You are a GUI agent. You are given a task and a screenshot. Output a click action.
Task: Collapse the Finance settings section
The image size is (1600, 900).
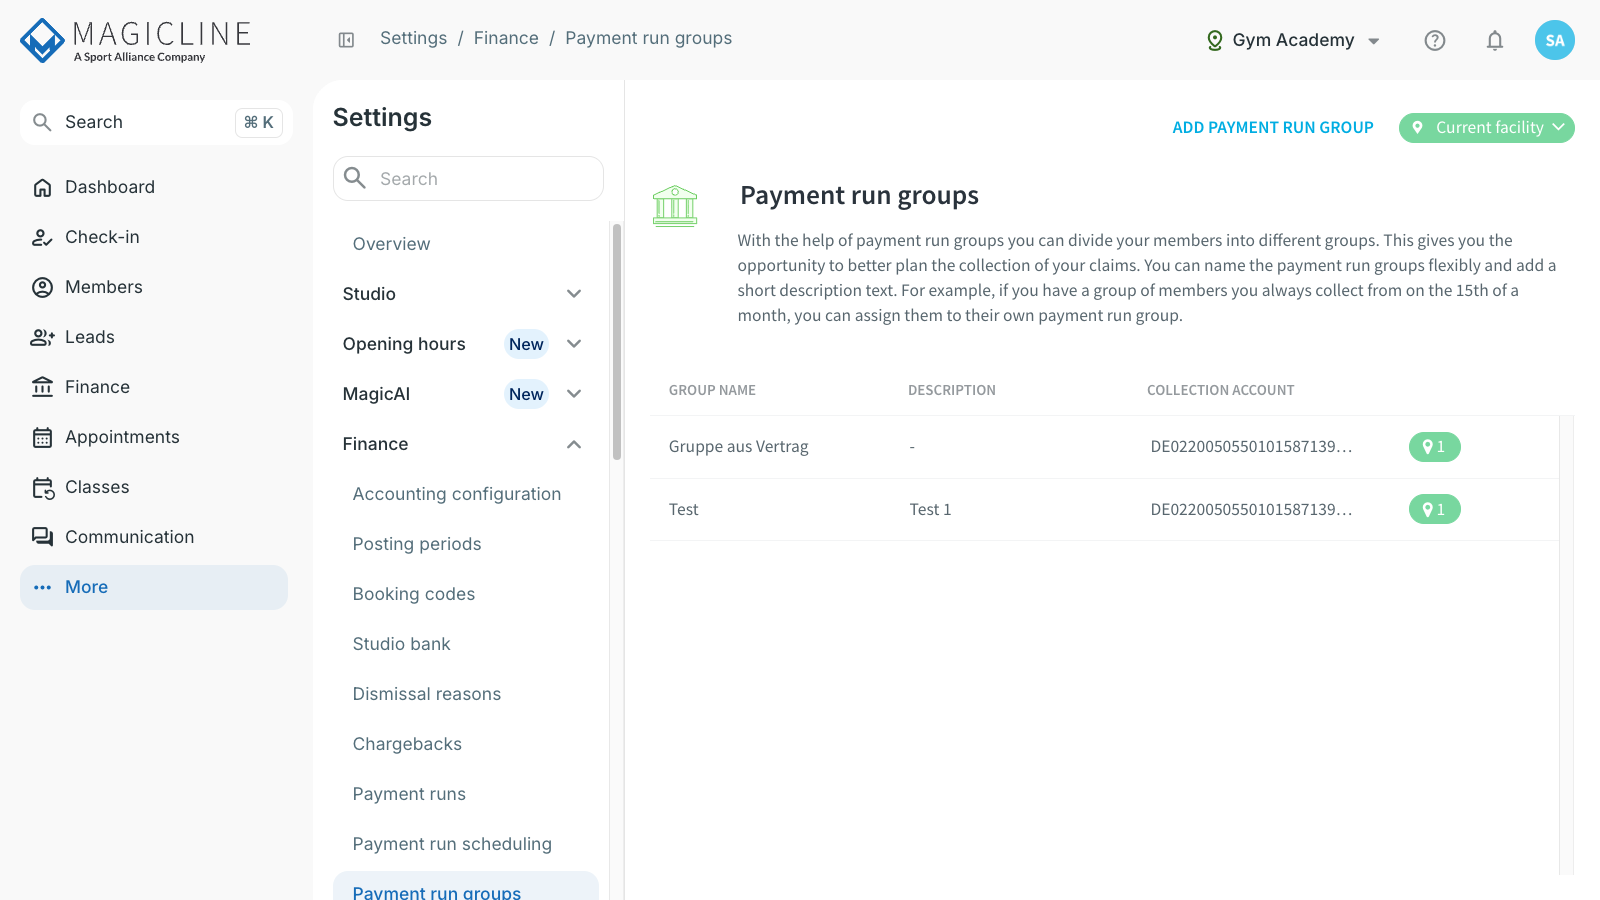coord(462,444)
